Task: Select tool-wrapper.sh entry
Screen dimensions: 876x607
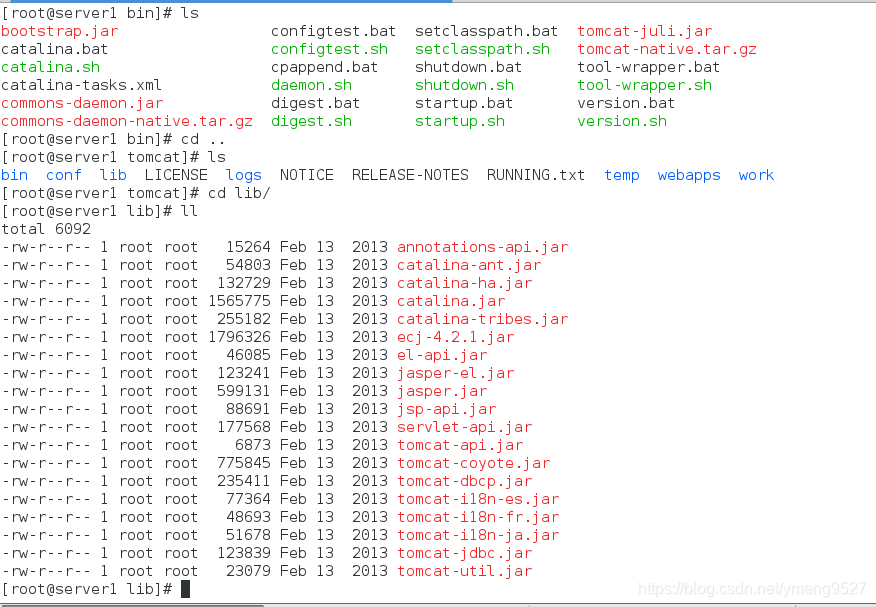Action: tap(645, 85)
